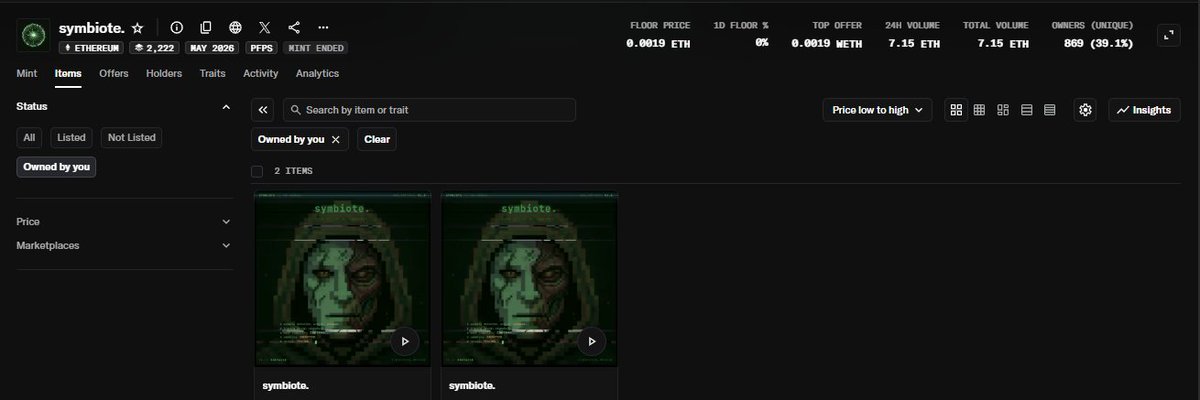Toggle the 'Owned by you' status filter in sidebar
1200x400 pixels.
(57, 167)
